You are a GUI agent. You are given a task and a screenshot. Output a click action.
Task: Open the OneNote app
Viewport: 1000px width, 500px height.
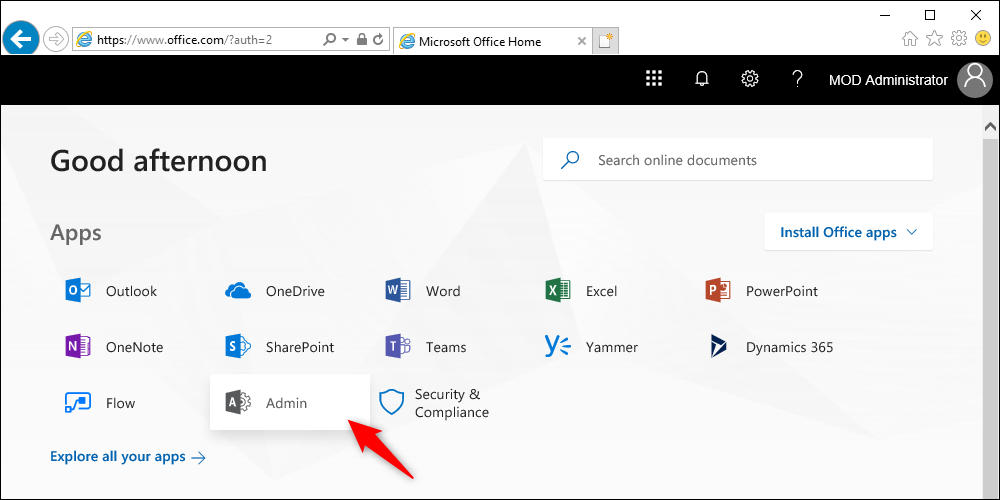tap(114, 348)
